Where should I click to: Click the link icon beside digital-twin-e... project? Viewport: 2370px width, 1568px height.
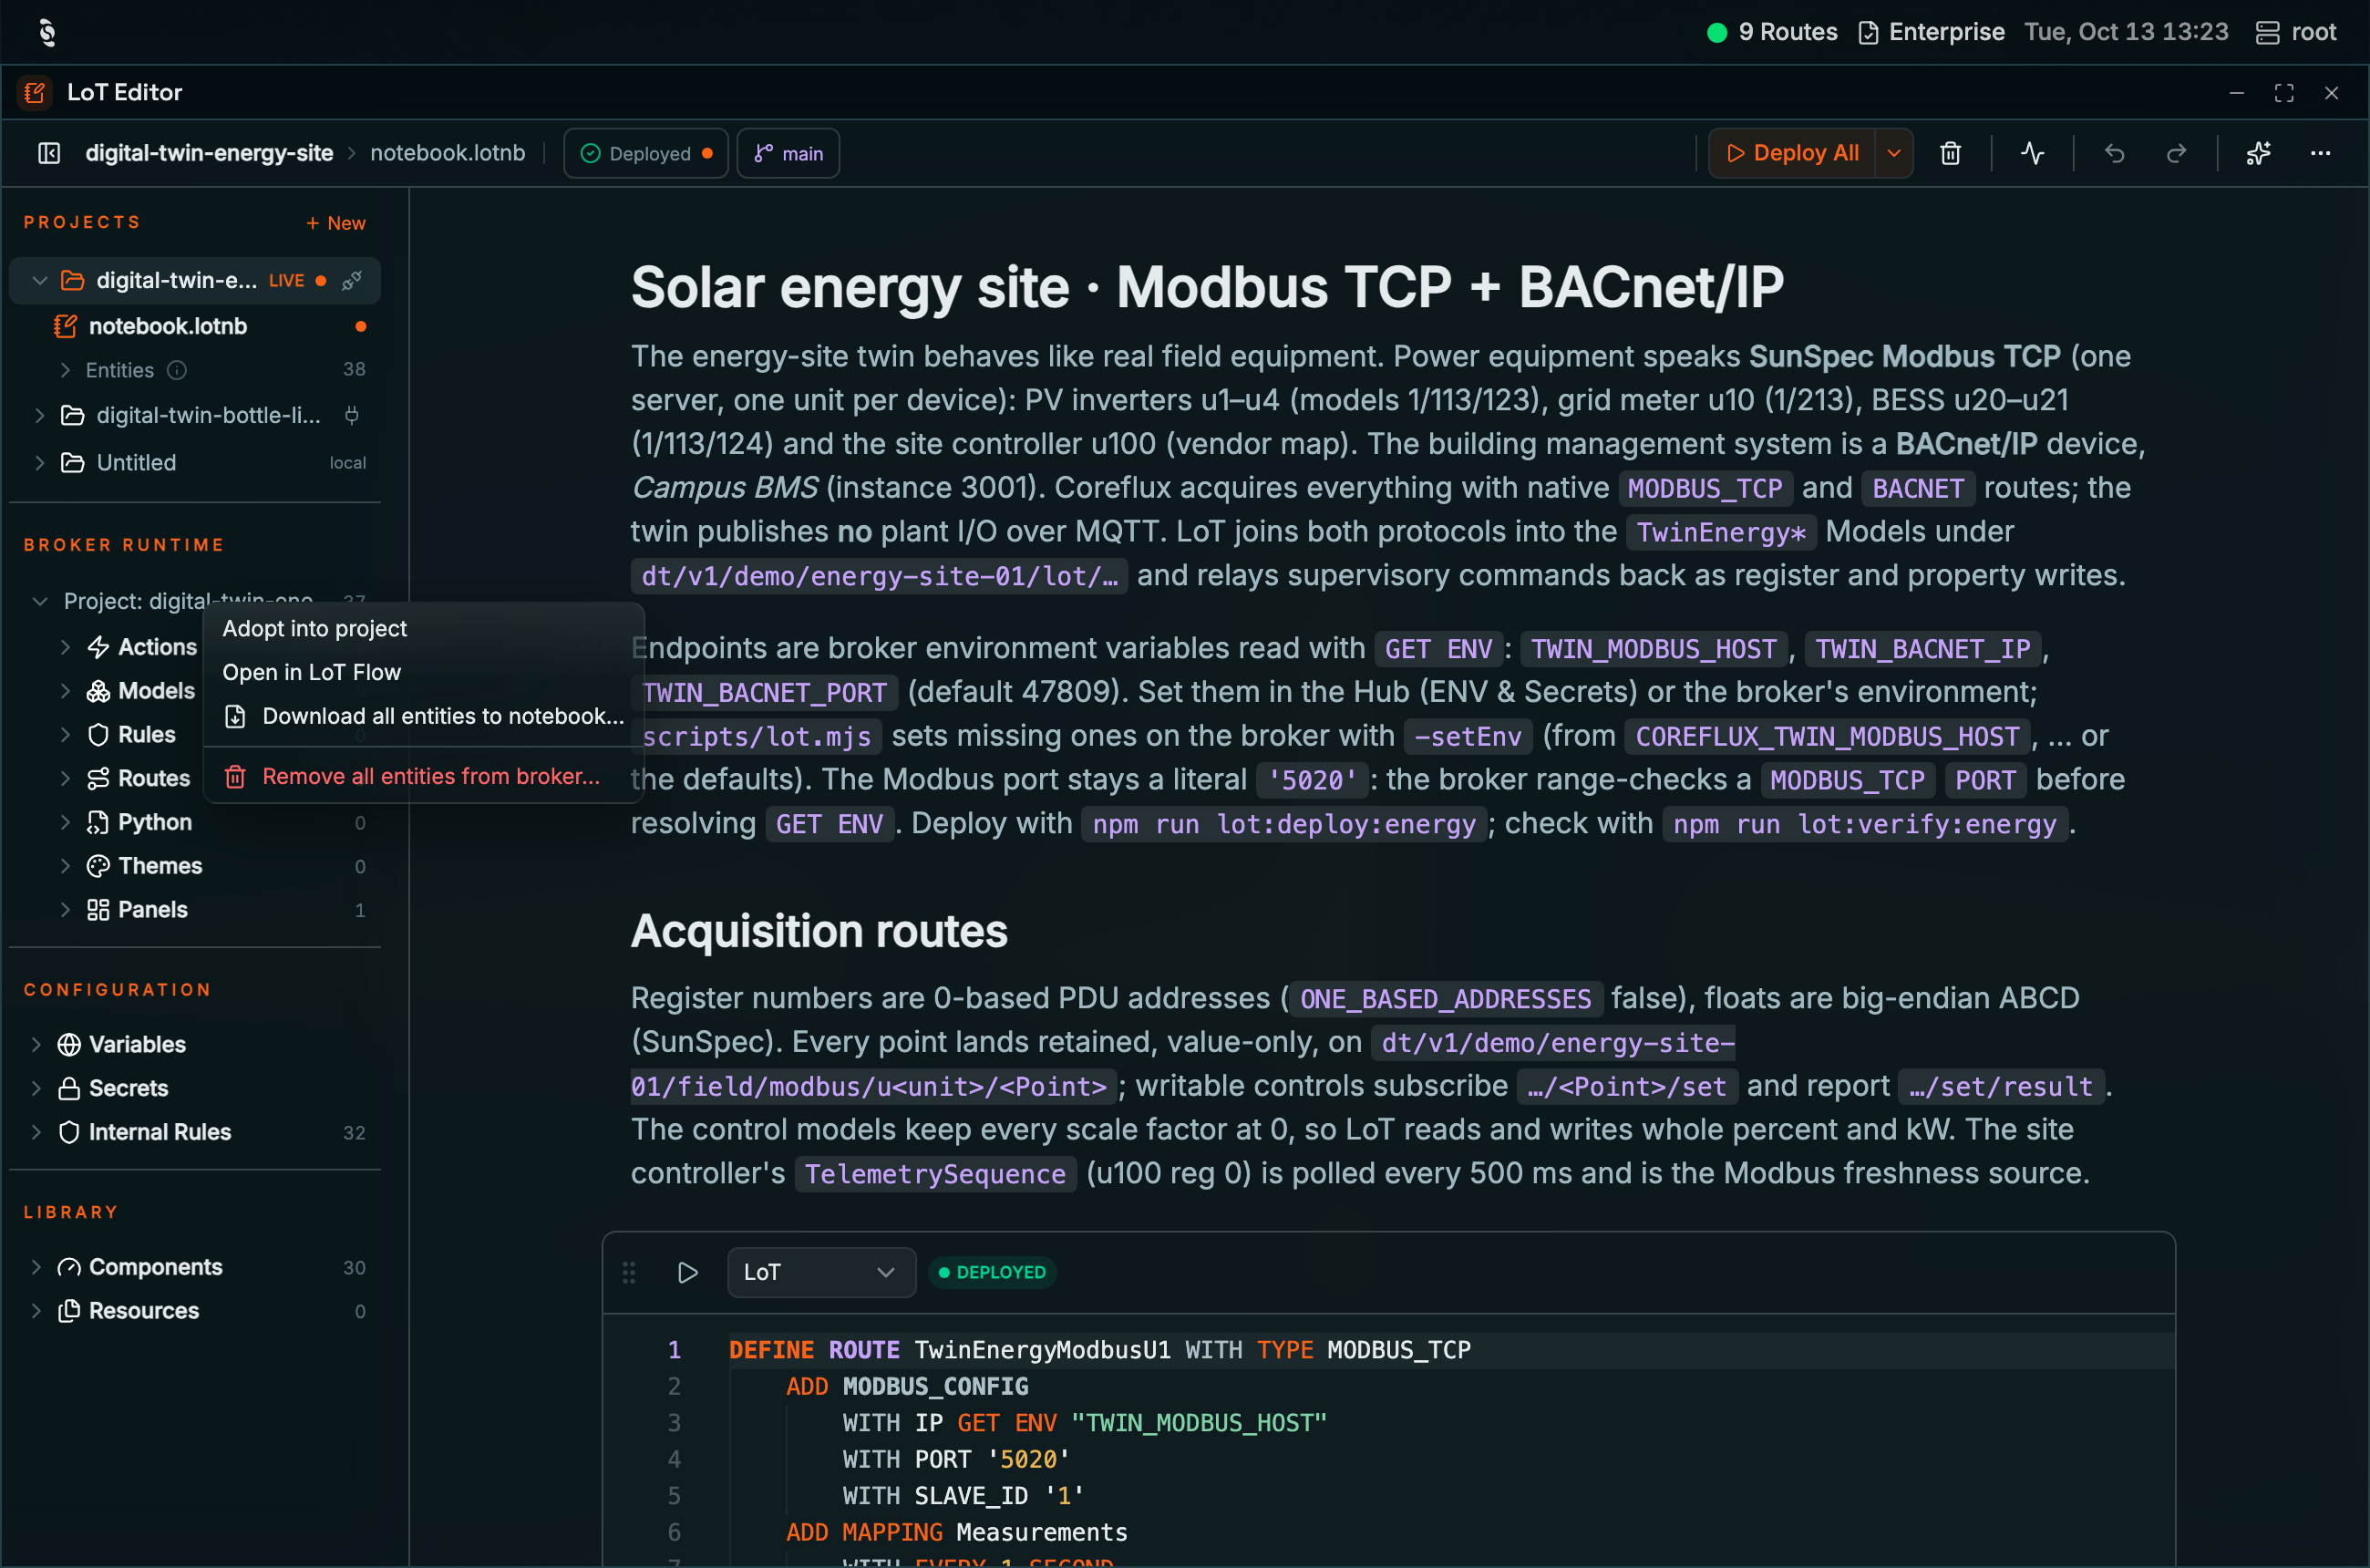tap(351, 281)
